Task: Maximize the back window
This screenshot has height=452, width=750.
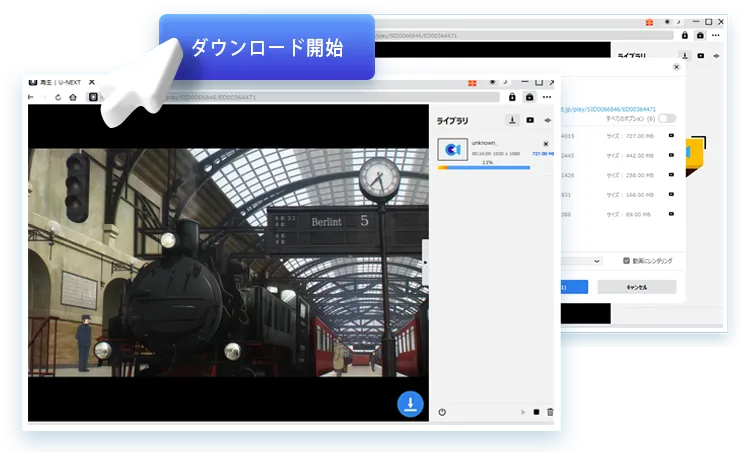Action: click(709, 22)
